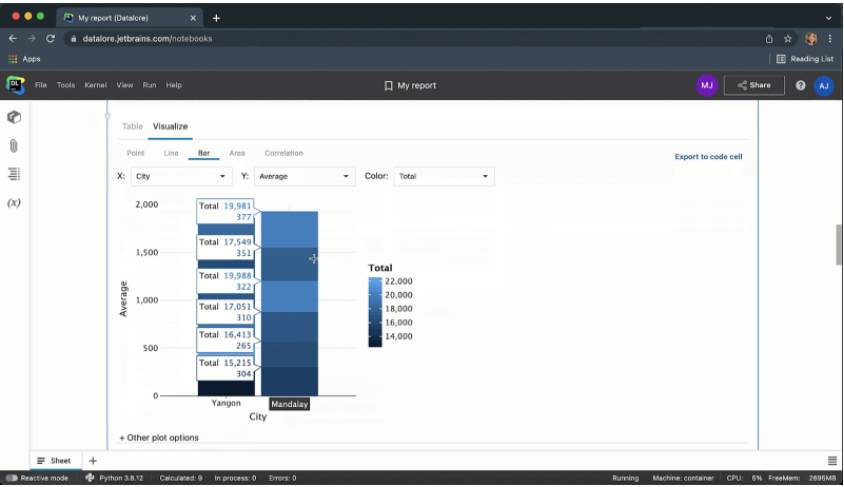
Task: Bookmark page with the star icon
Action: point(788,39)
